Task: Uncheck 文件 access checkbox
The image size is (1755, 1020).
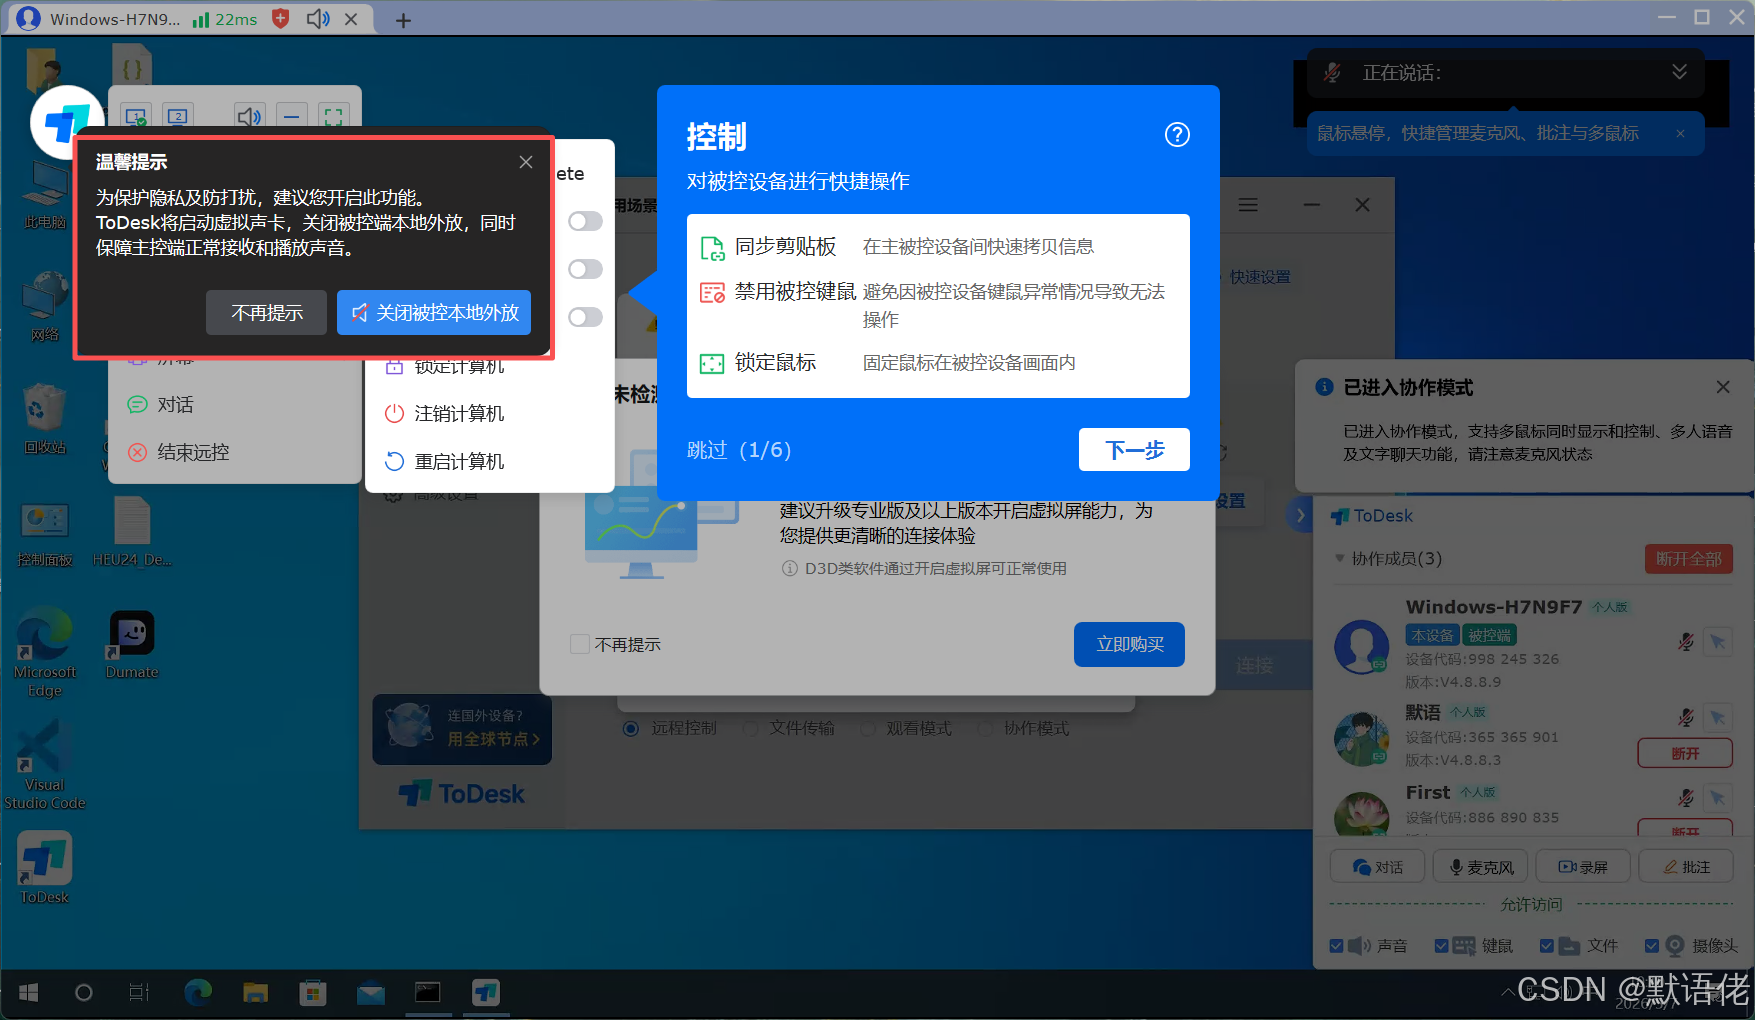Action: tap(1547, 946)
